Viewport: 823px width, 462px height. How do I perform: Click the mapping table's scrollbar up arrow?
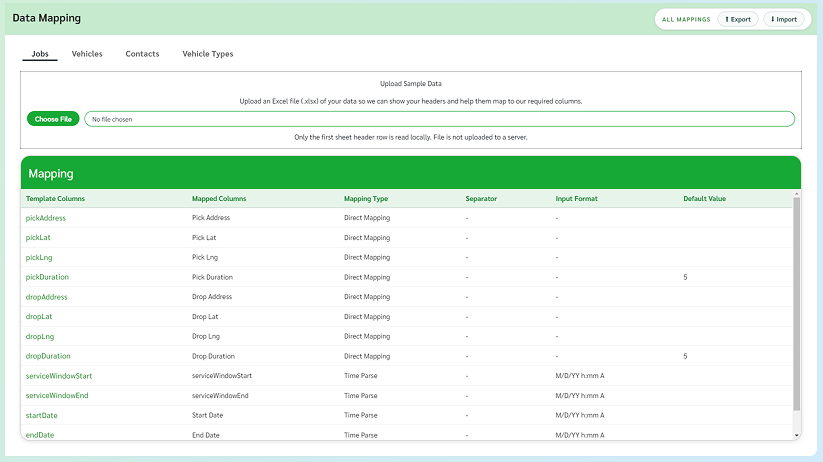coord(797,195)
